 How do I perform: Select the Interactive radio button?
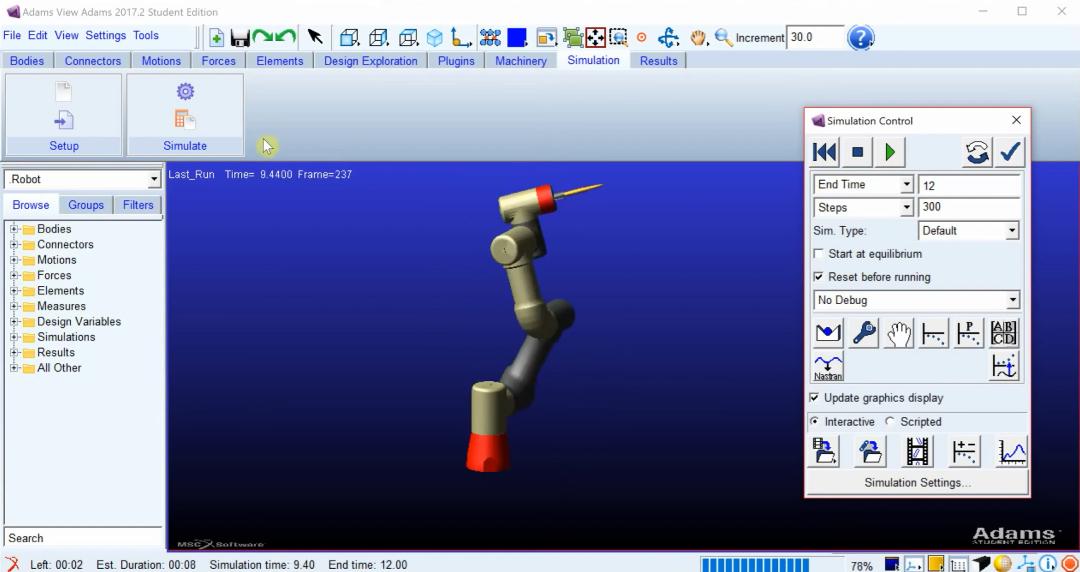[x=815, y=421]
